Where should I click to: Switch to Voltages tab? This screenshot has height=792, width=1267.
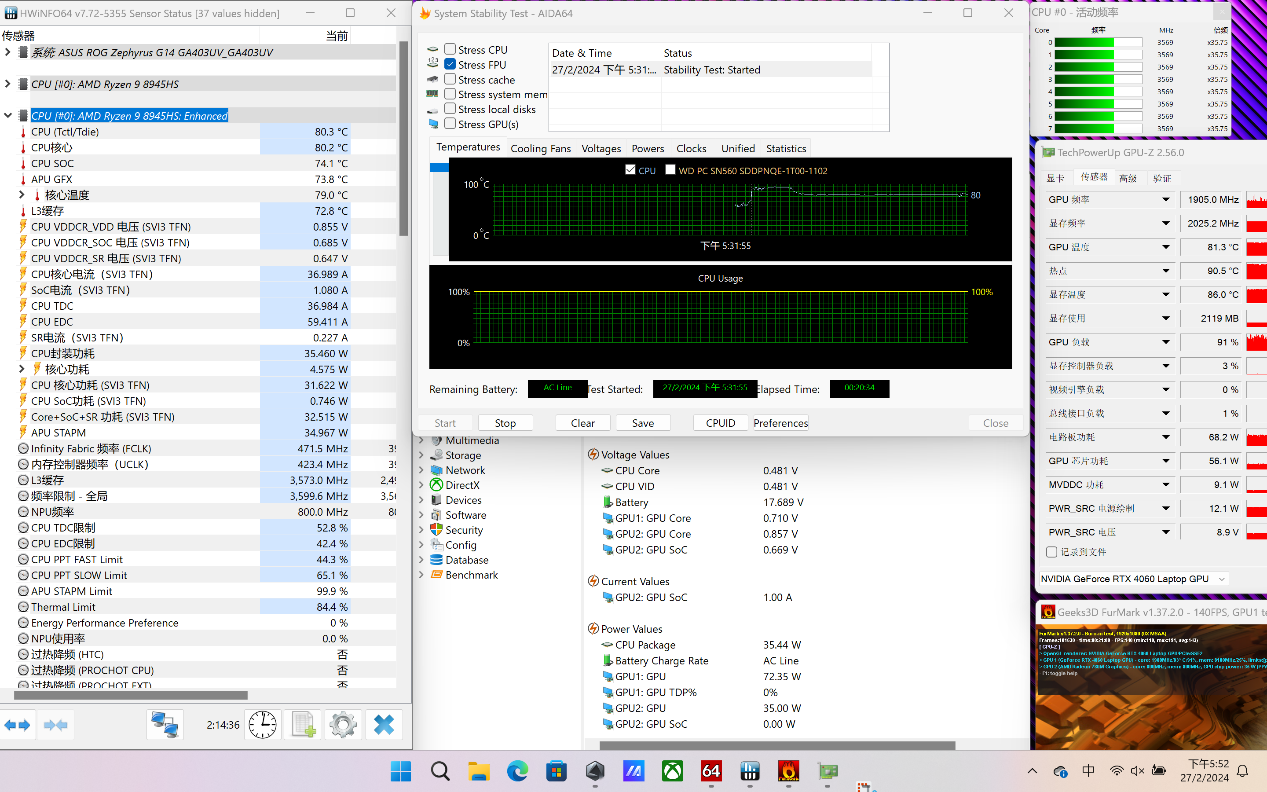(601, 148)
